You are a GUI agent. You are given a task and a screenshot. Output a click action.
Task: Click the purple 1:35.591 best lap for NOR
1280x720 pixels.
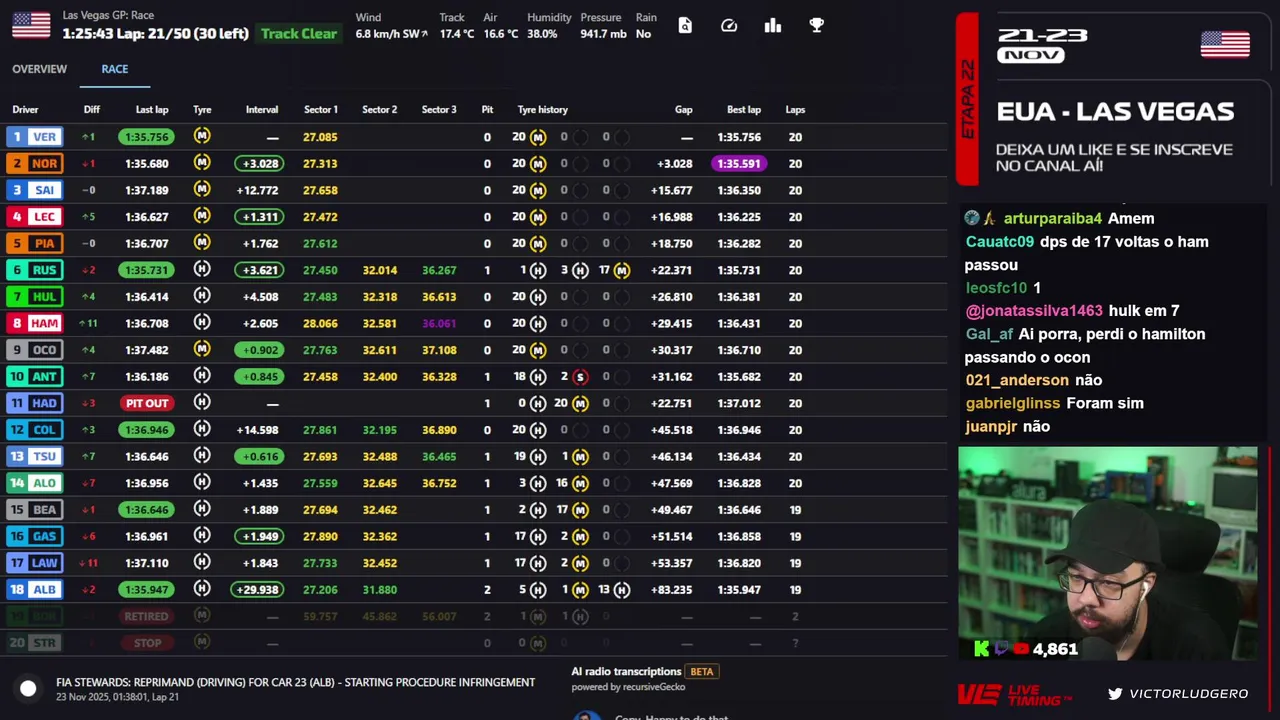[739, 163]
